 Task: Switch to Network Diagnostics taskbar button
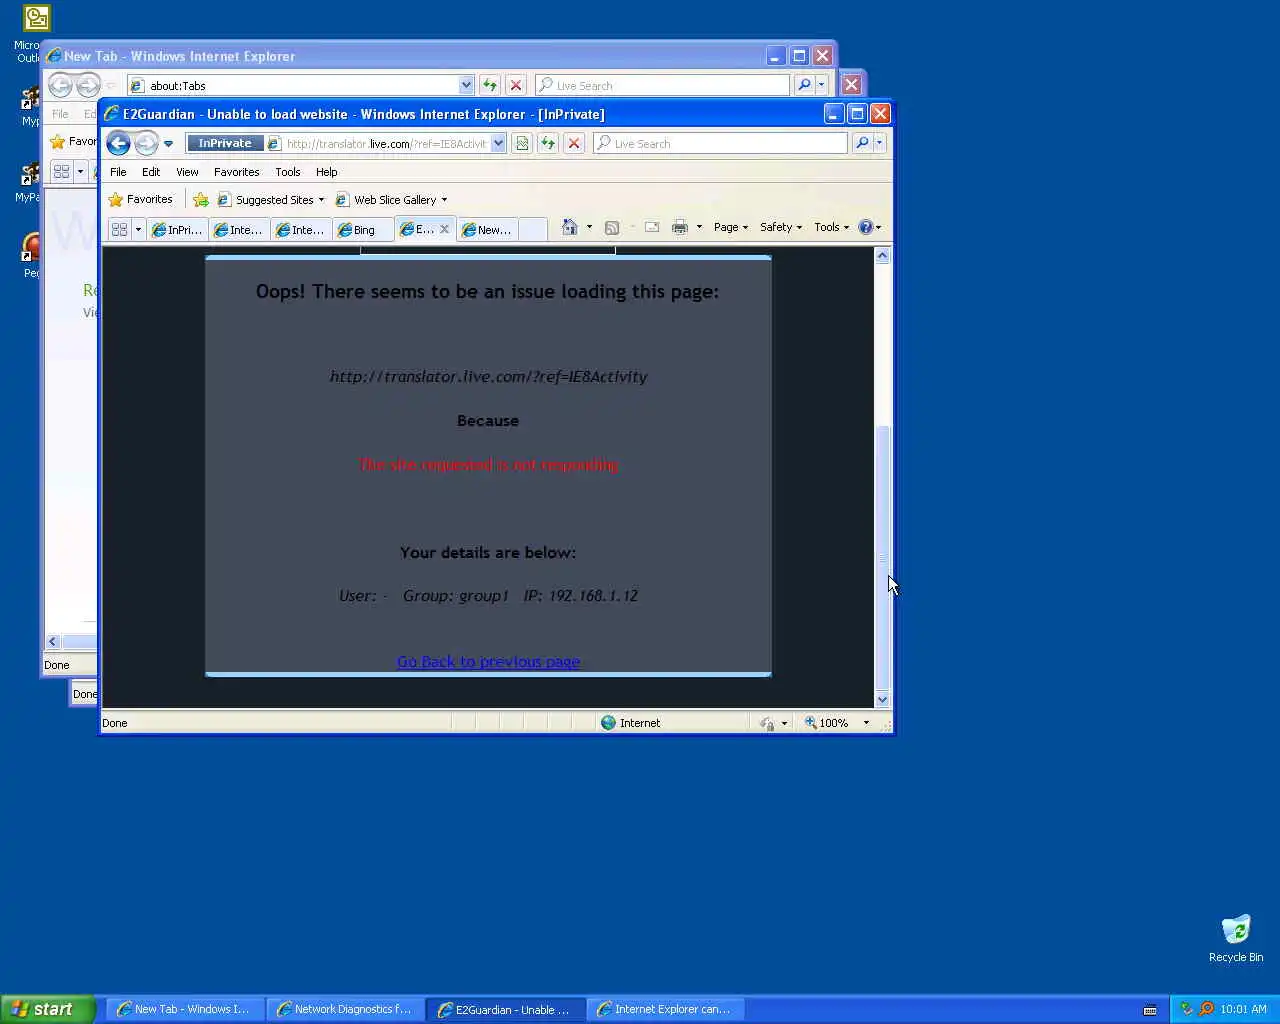tap(344, 1009)
